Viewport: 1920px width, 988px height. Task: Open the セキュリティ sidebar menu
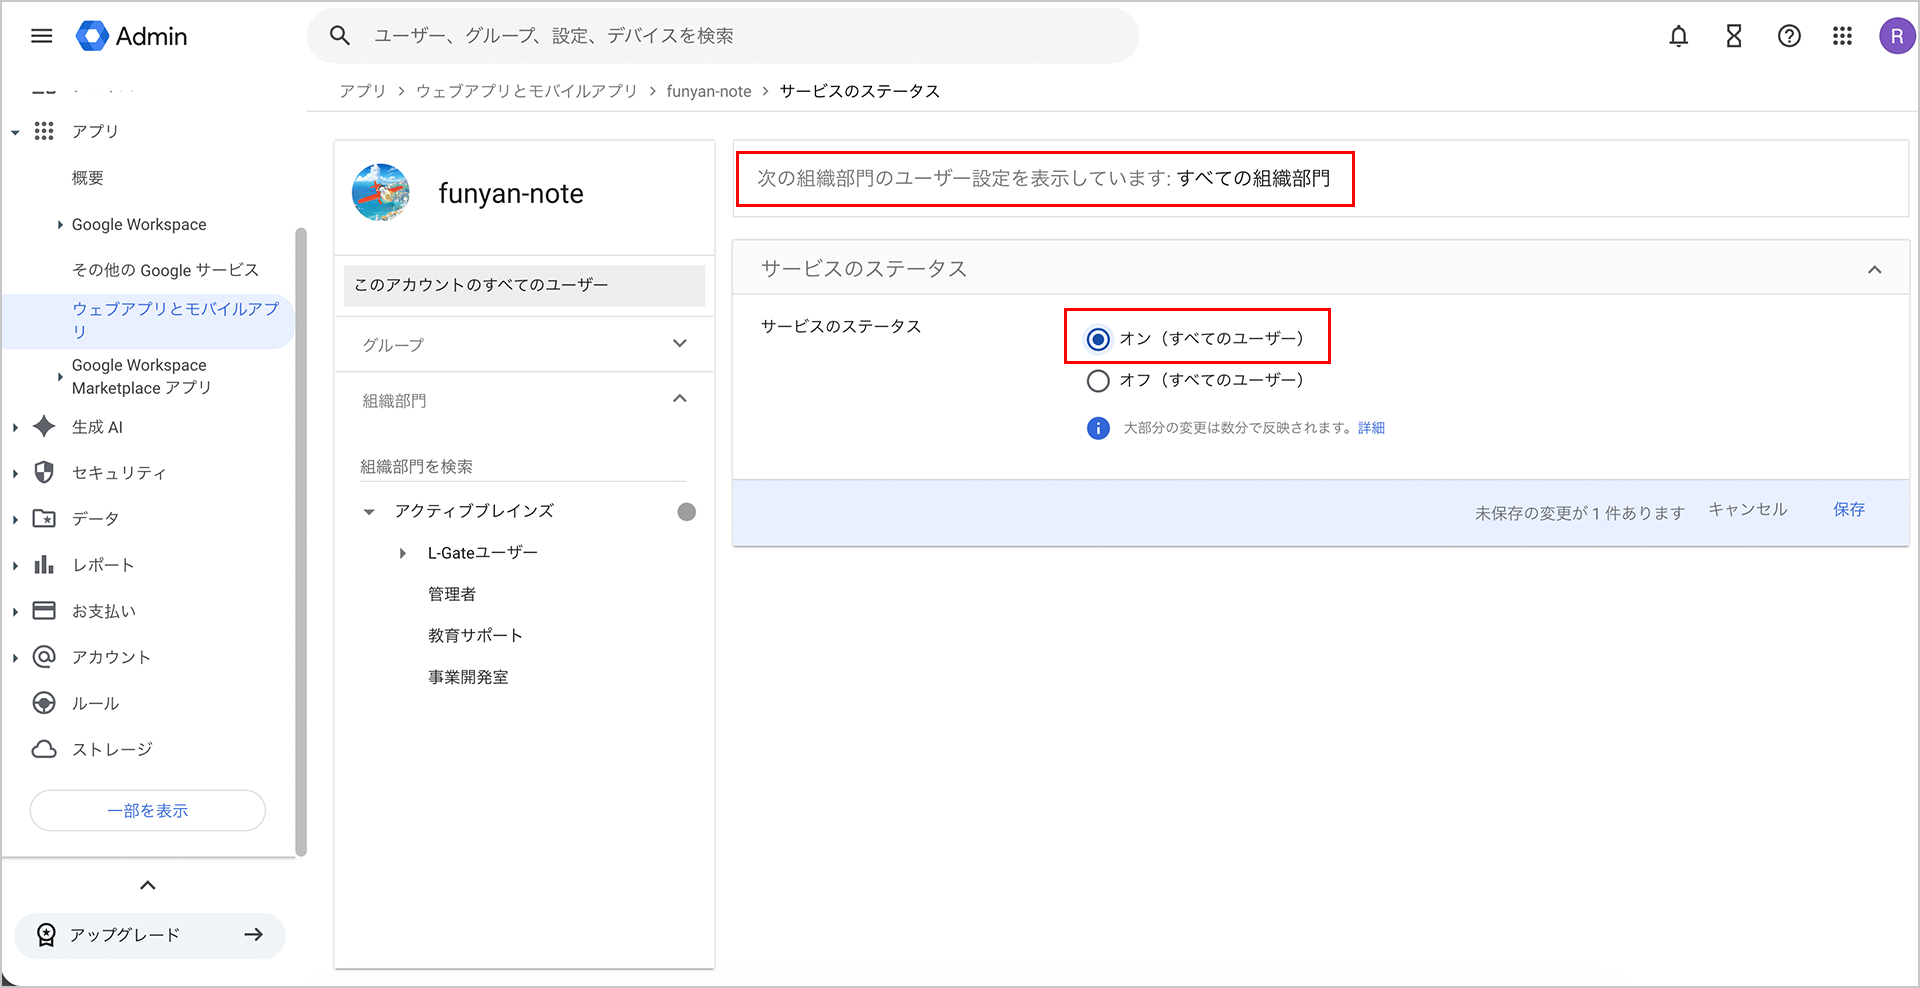click(x=118, y=472)
